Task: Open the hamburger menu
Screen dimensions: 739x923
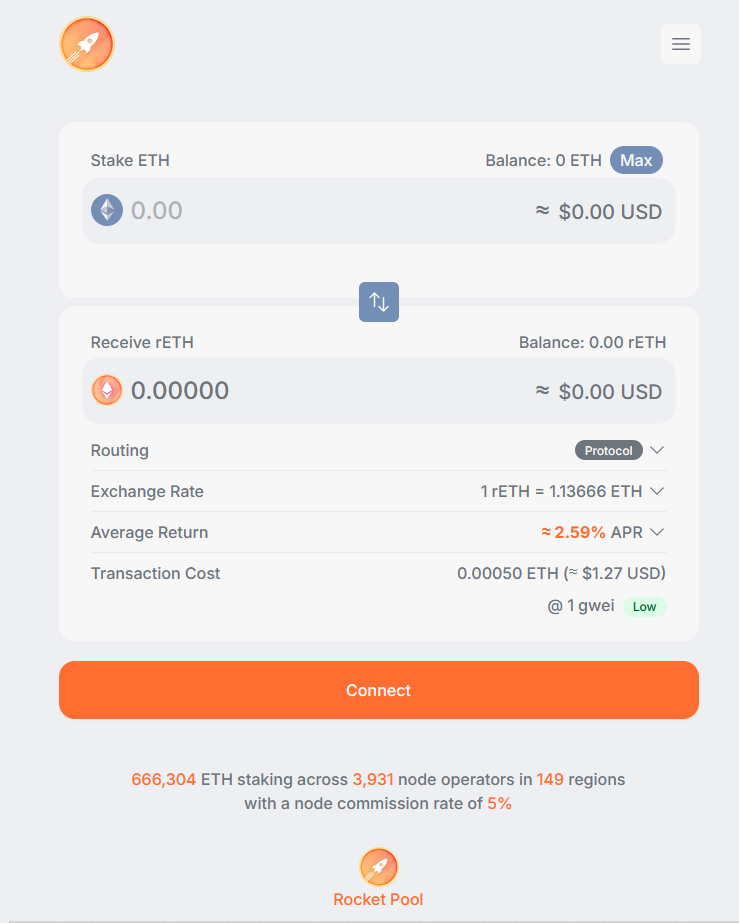Action: click(x=681, y=44)
